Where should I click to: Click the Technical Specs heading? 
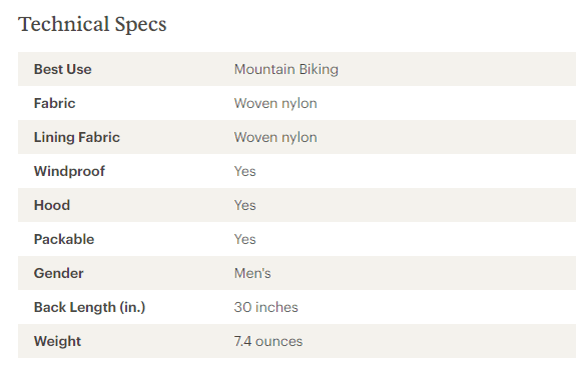point(92,25)
